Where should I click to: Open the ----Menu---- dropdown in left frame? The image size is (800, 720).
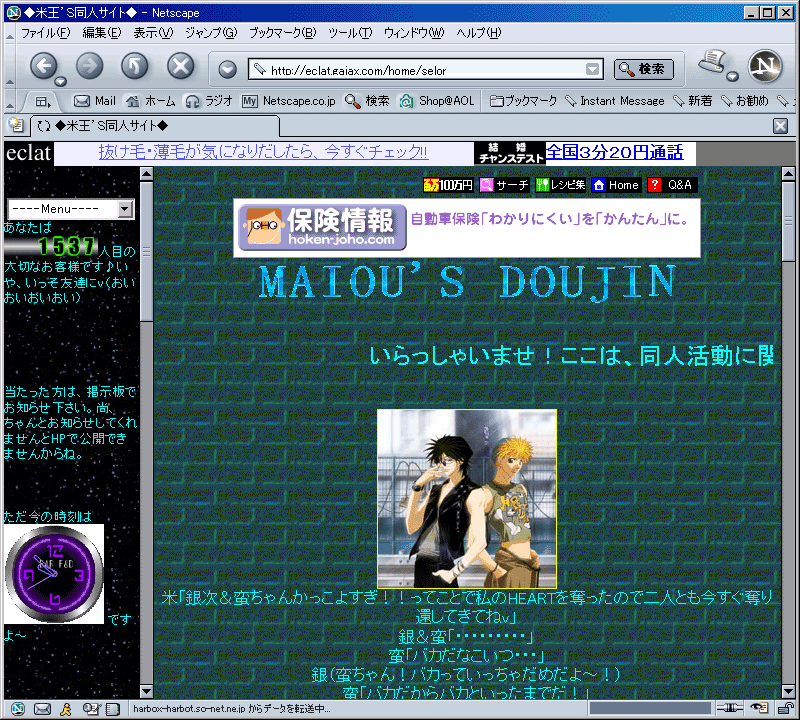(x=71, y=209)
